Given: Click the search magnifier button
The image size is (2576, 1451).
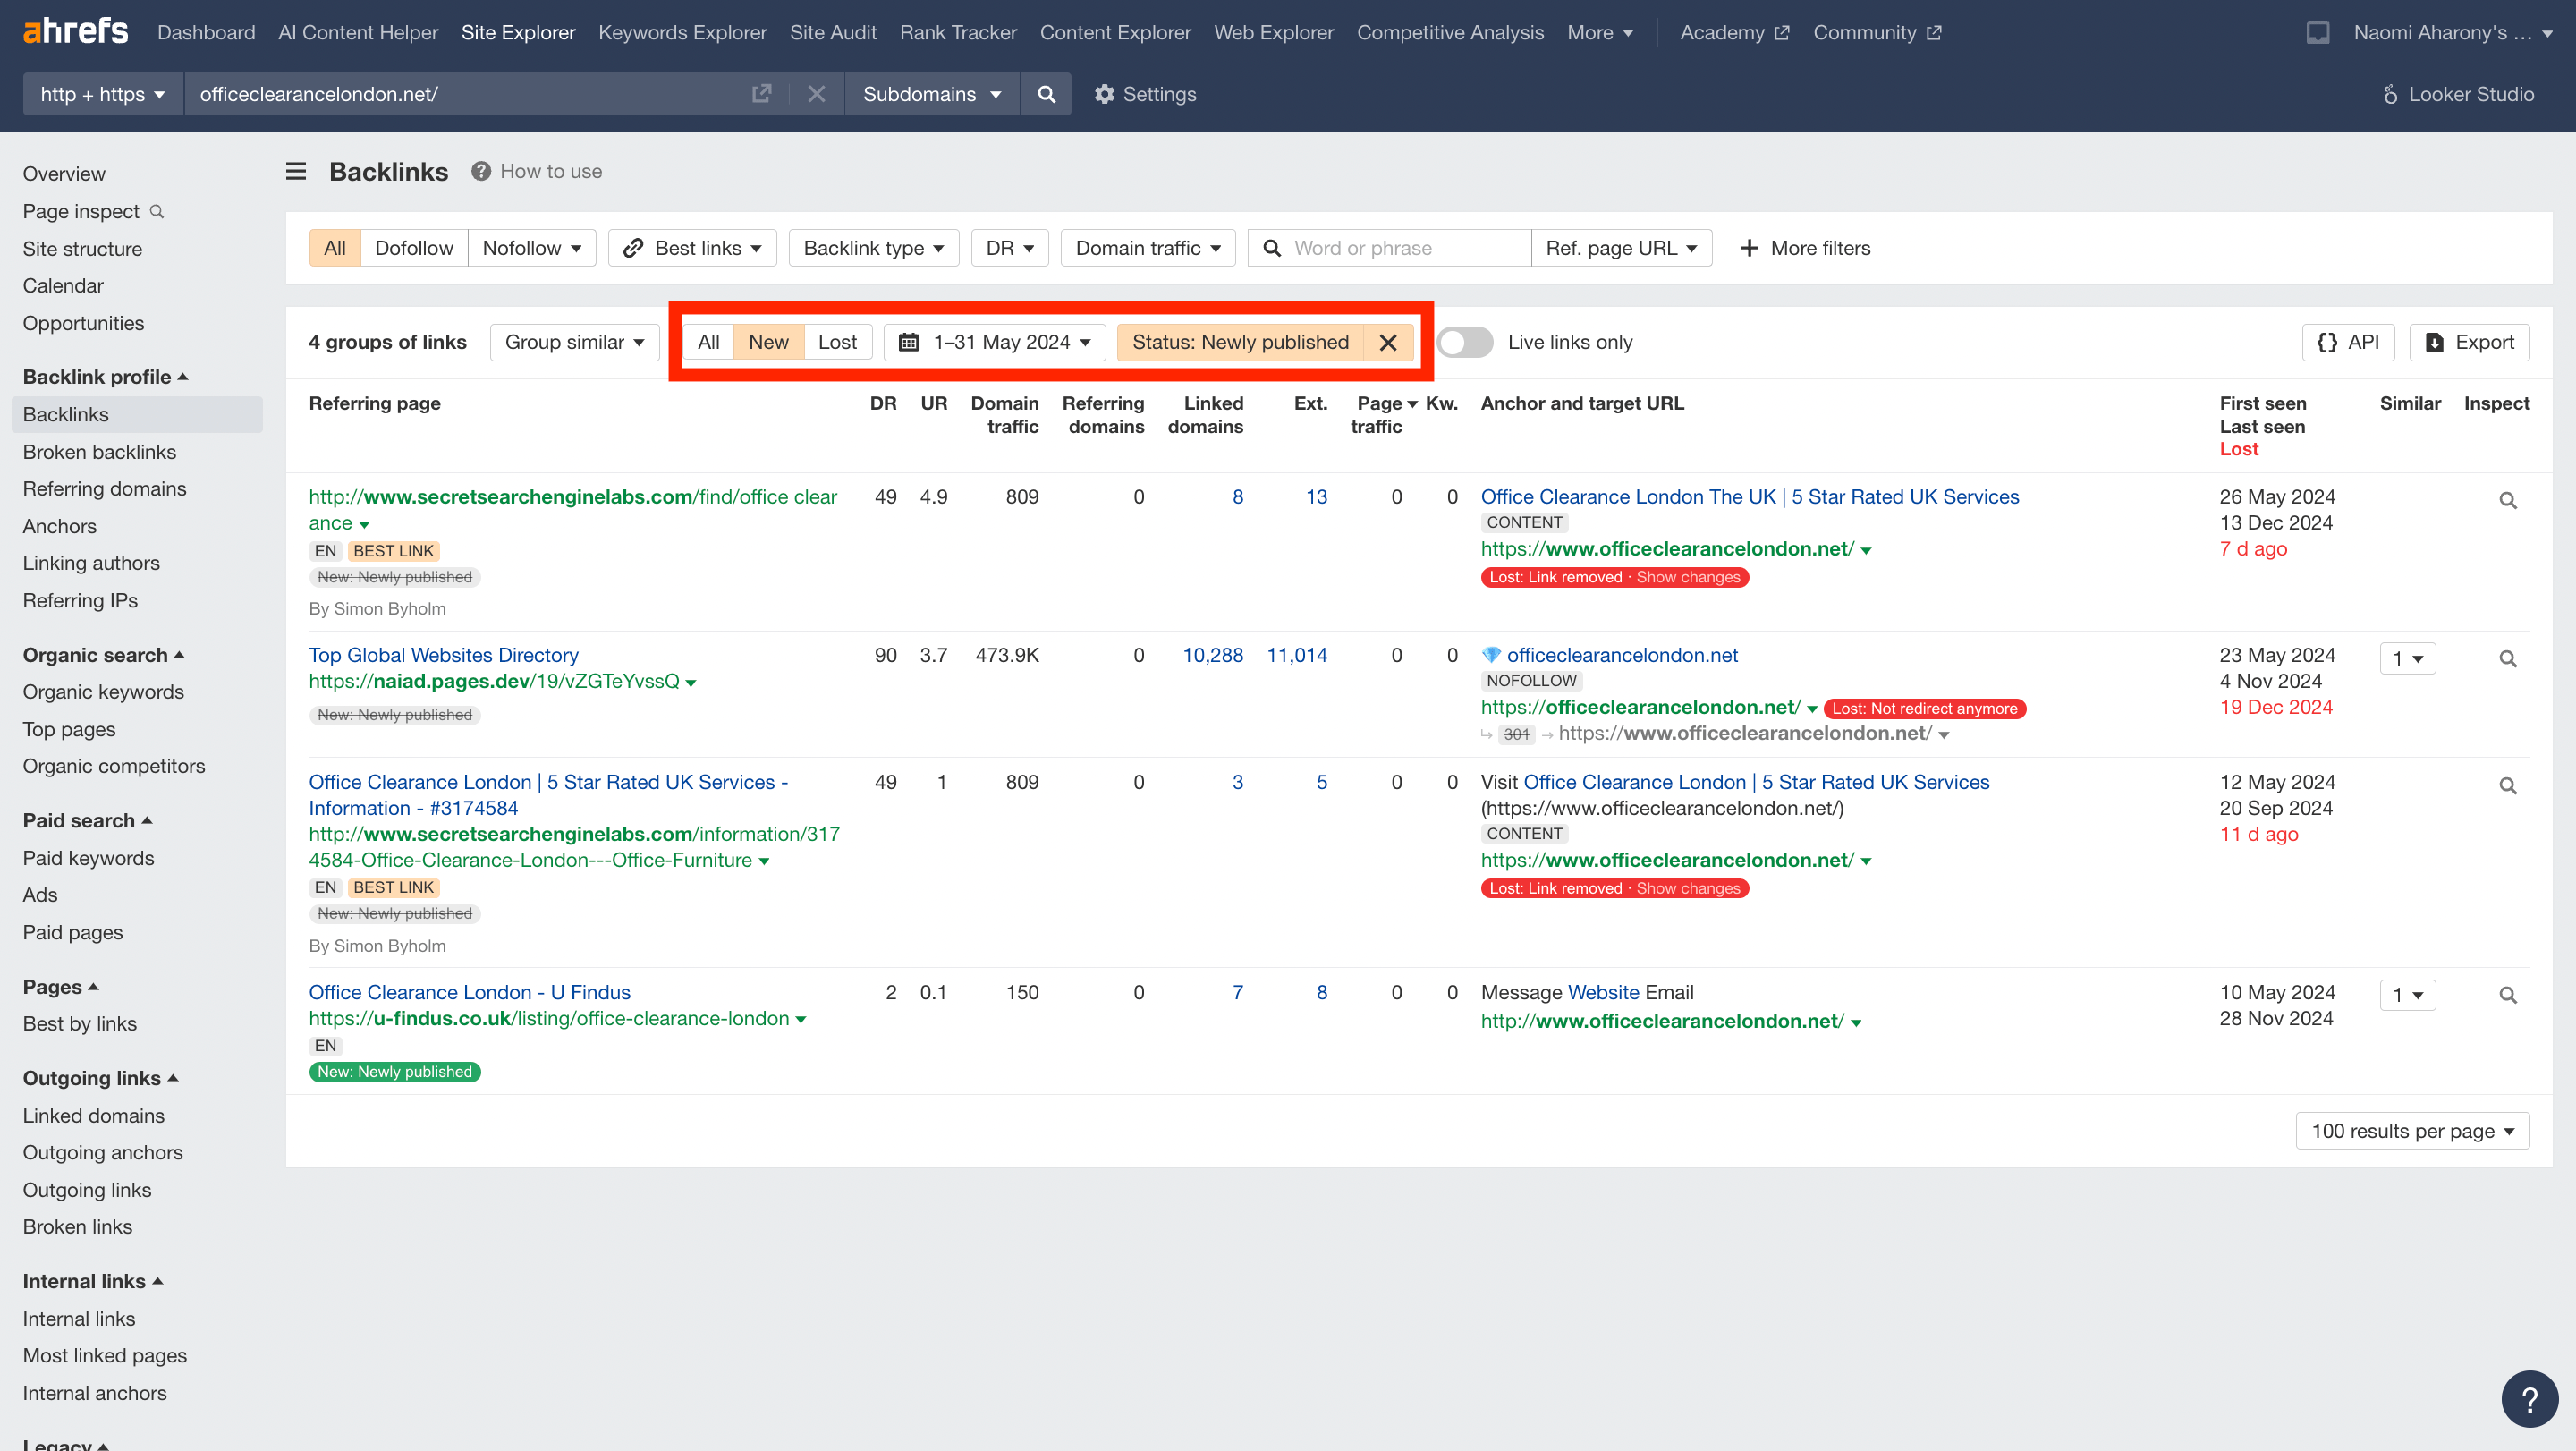Looking at the screenshot, I should (x=1046, y=94).
